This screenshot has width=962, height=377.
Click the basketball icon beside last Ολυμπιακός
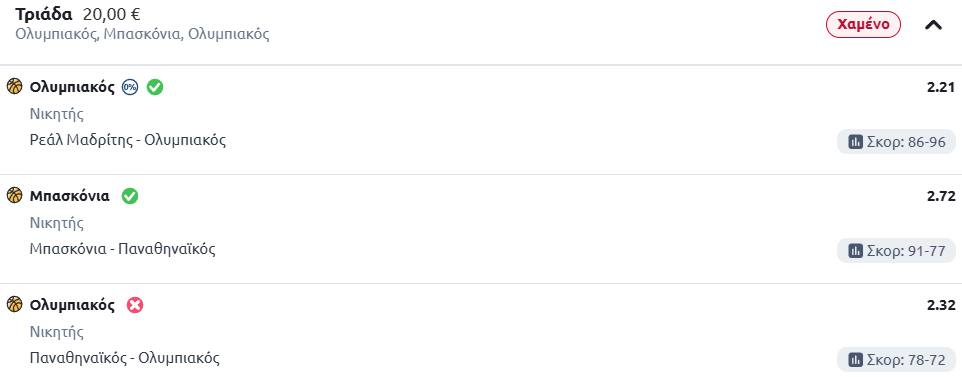(14, 305)
